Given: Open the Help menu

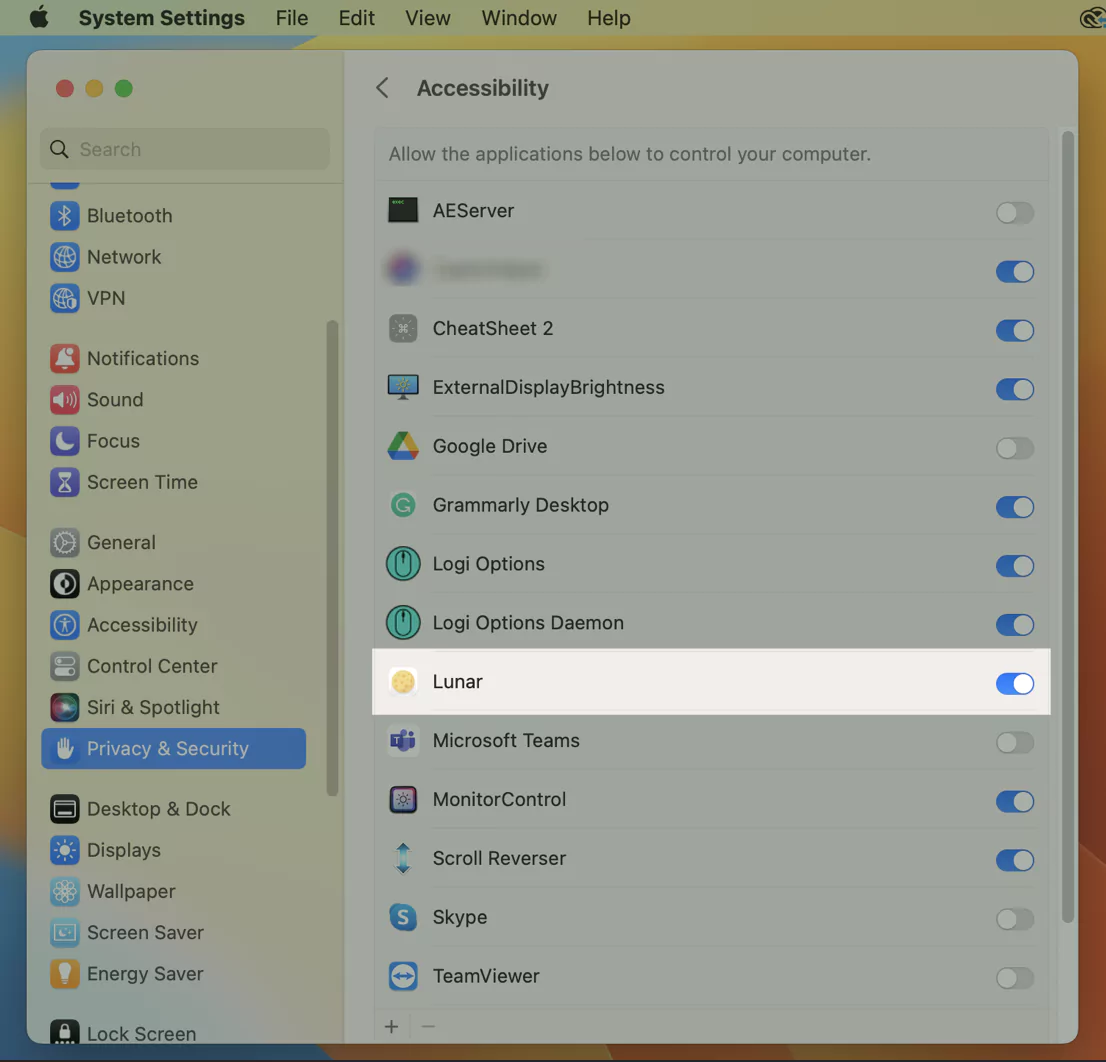Looking at the screenshot, I should pyautogui.click(x=609, y=18).
